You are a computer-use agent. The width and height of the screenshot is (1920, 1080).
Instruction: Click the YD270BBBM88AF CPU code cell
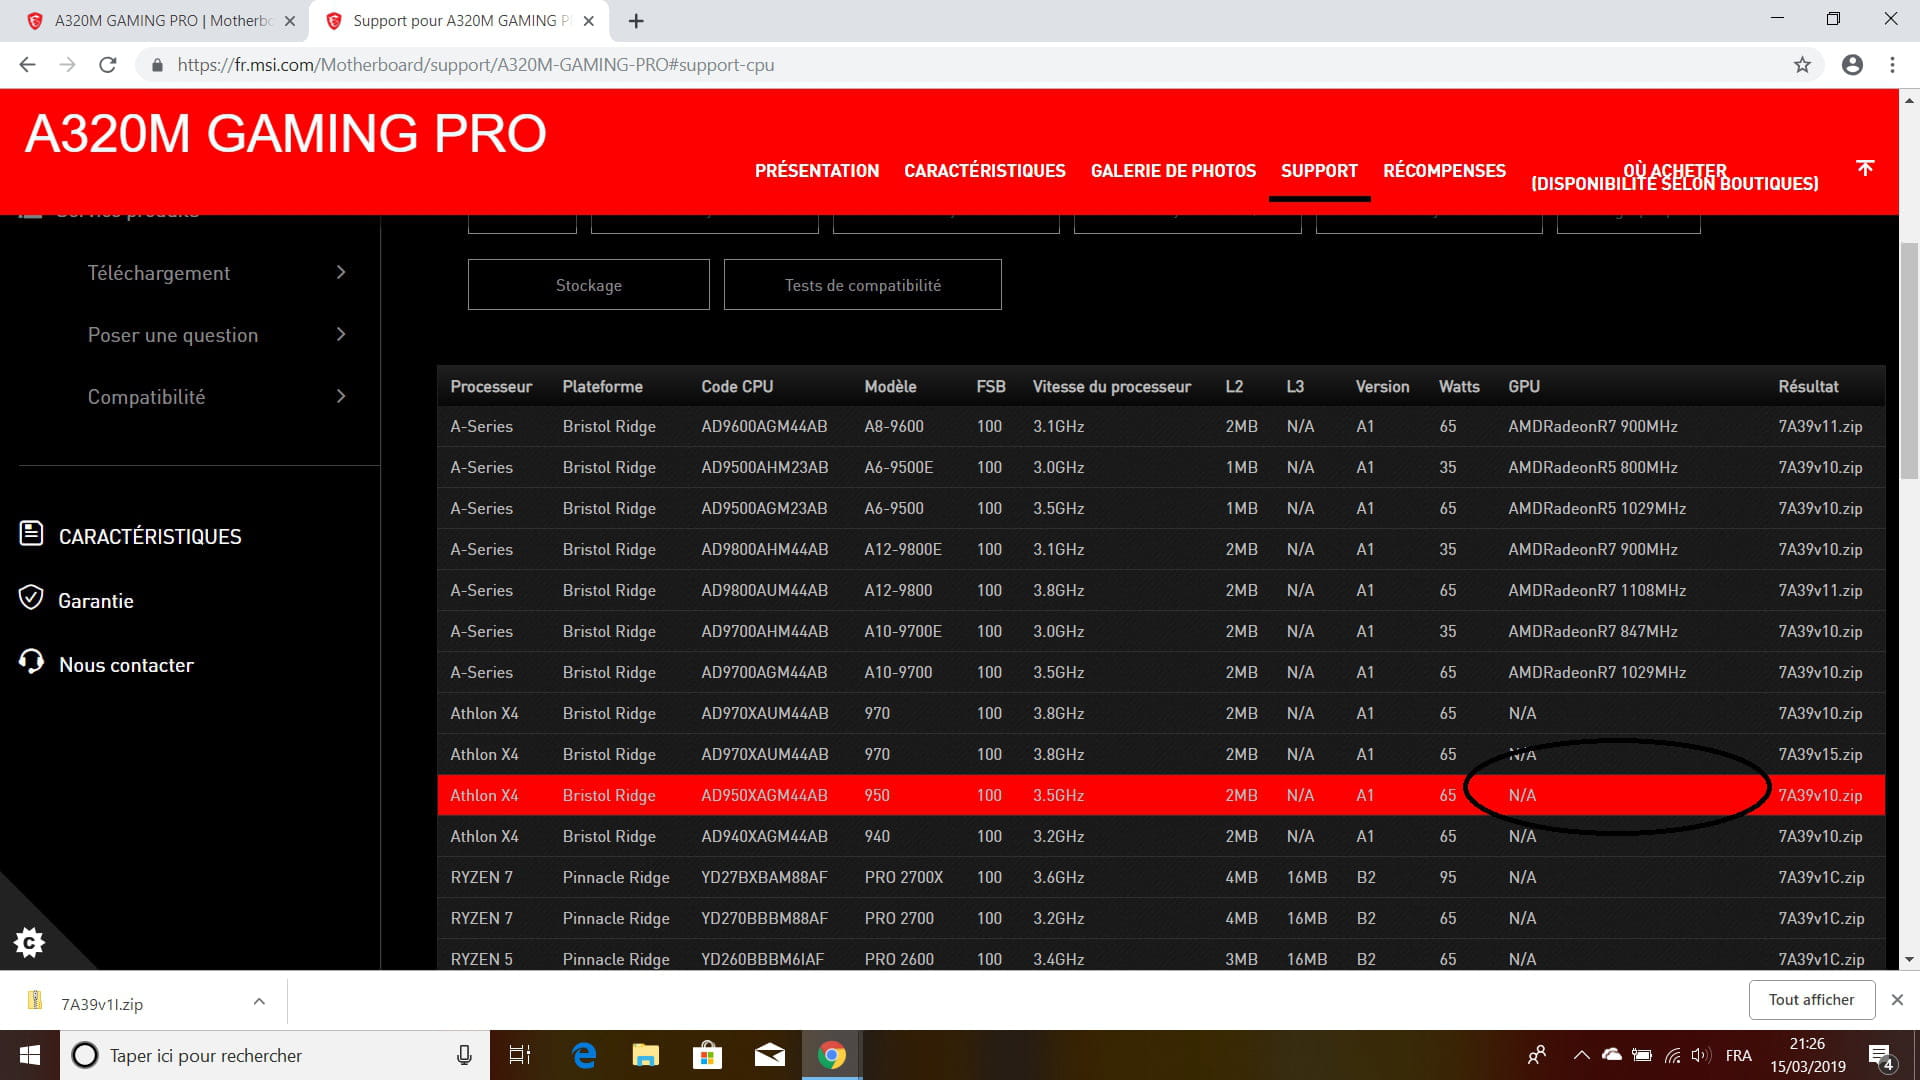pyautogui.click(x=764, y=918)
